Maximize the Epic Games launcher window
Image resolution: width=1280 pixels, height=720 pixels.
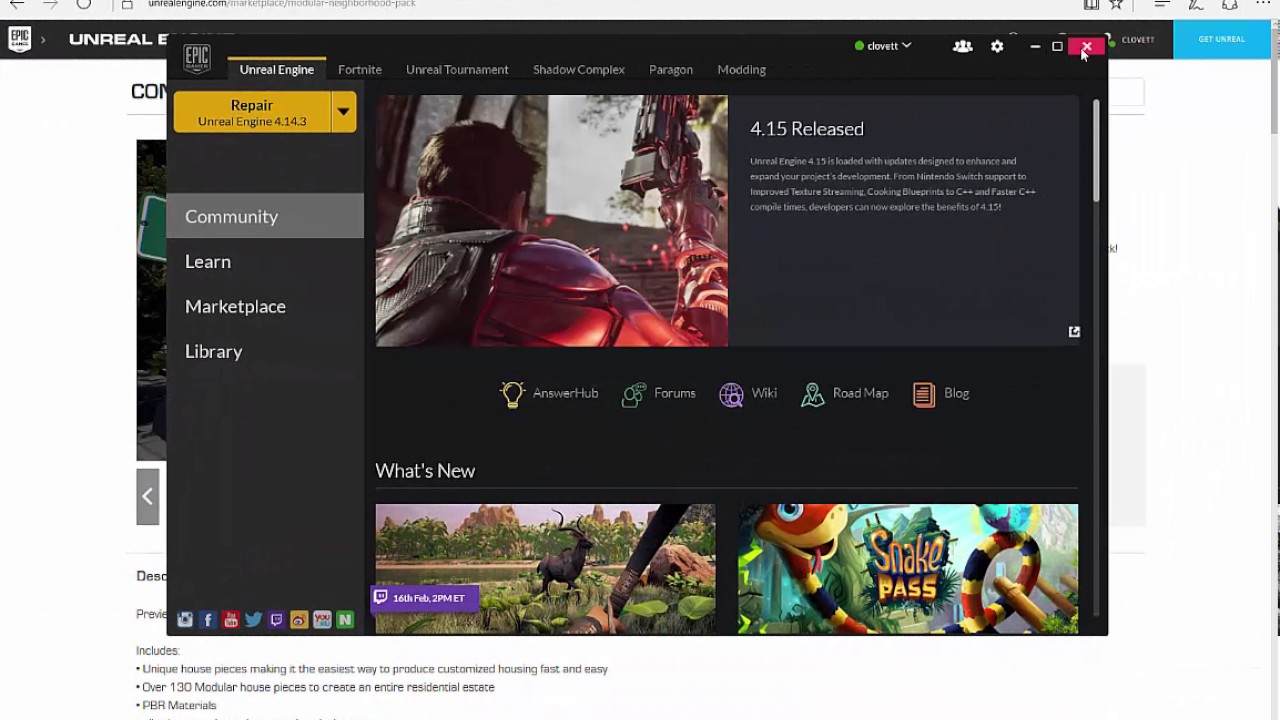point(1057,46)
